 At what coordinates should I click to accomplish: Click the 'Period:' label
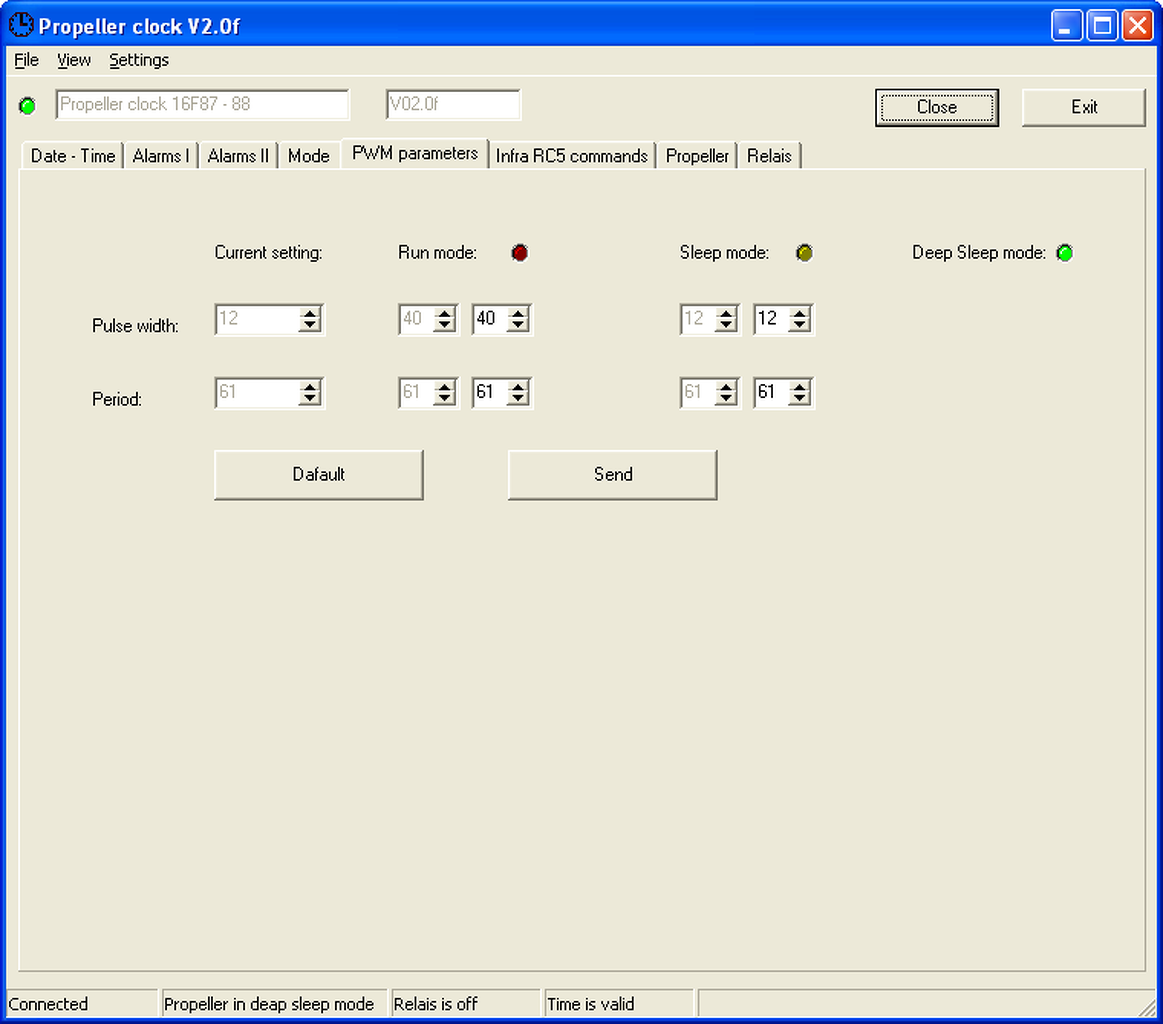tap(116, 400)
